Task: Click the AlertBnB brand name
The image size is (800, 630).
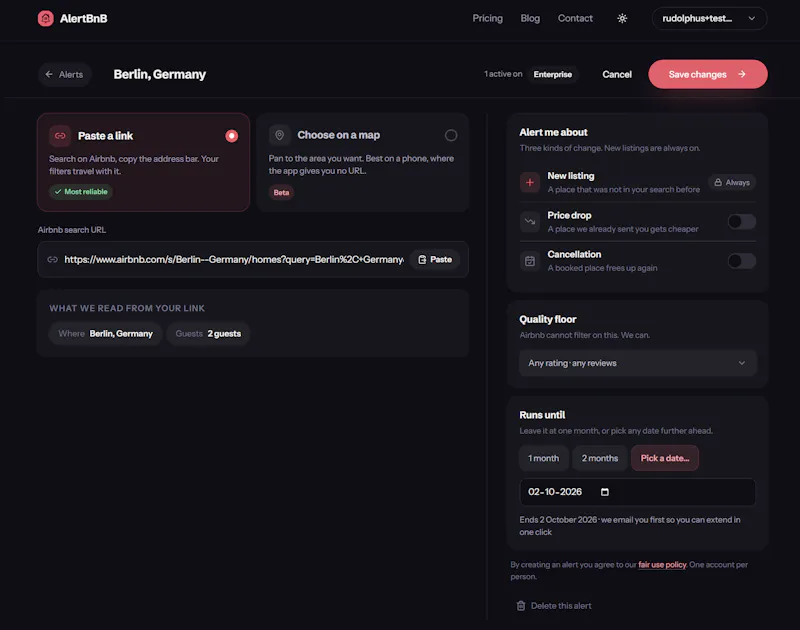Action: (x=84, y=18)
